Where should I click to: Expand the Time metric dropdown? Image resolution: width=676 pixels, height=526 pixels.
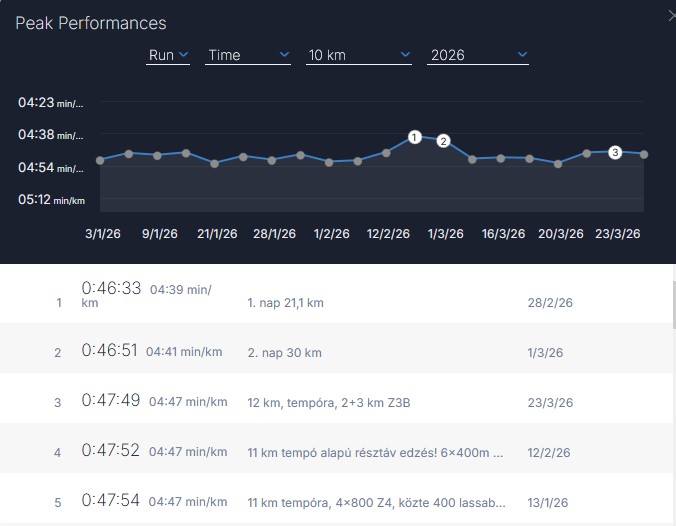(x=248, y=55)
